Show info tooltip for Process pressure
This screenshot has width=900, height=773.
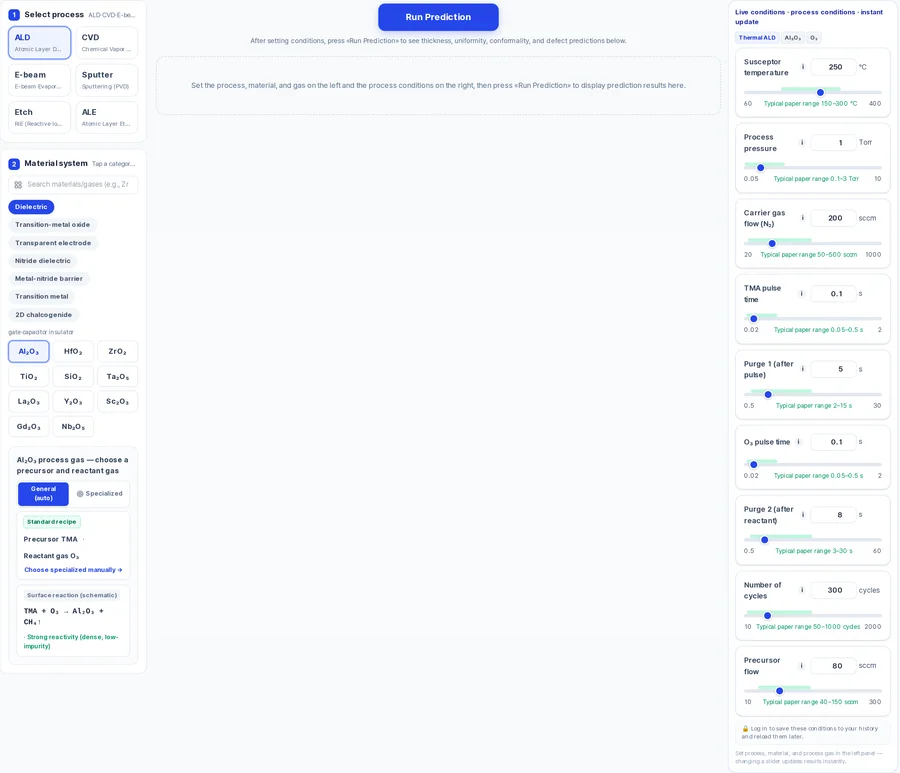pos(802,142)
